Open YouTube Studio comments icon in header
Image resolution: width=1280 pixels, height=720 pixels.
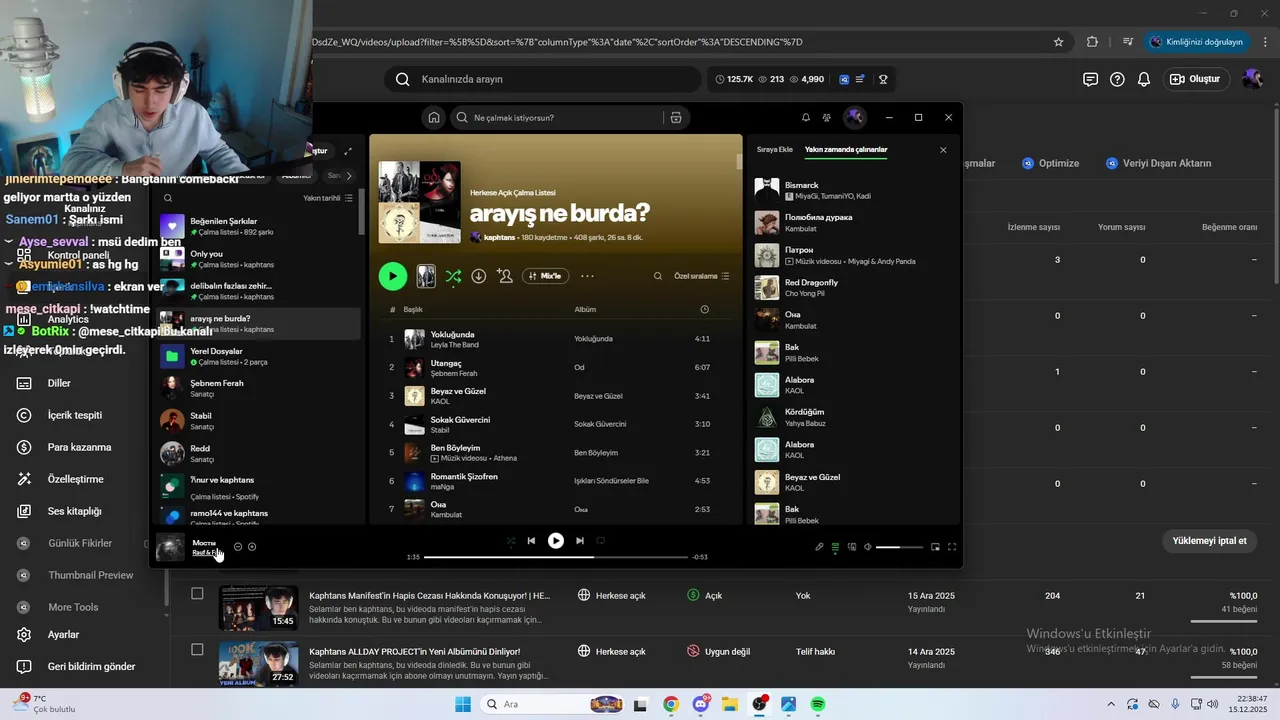[1090, 79]
